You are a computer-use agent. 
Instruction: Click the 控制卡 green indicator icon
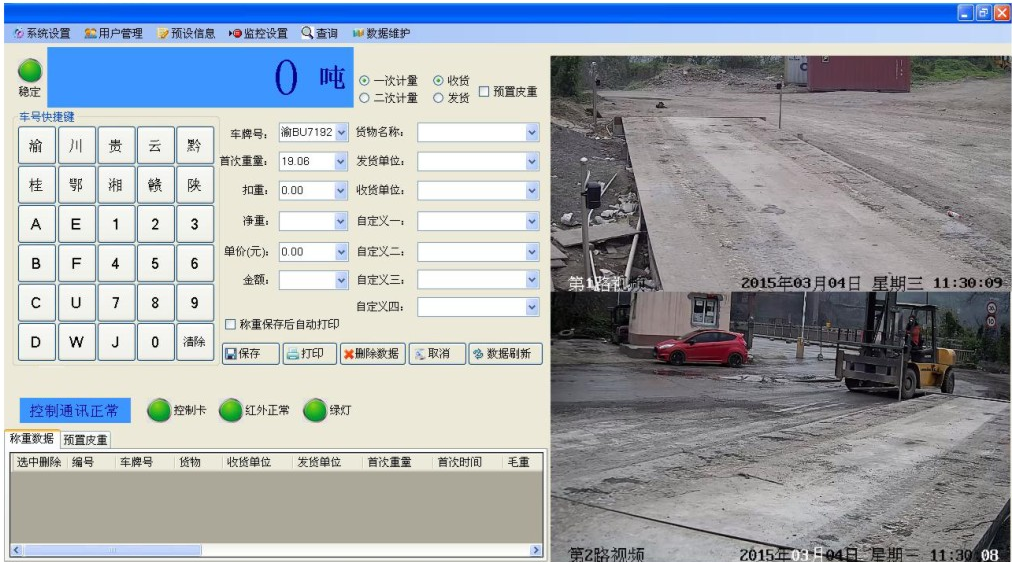(x=159, y=410)
